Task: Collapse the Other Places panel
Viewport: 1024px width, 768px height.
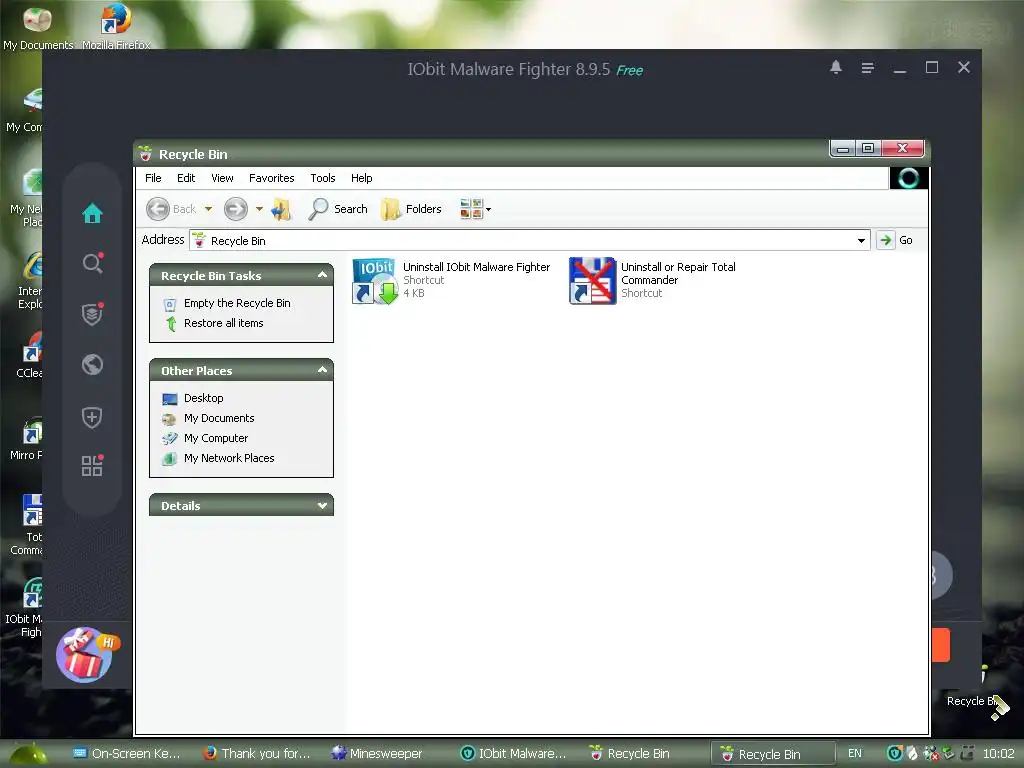Action: point(322,370)
